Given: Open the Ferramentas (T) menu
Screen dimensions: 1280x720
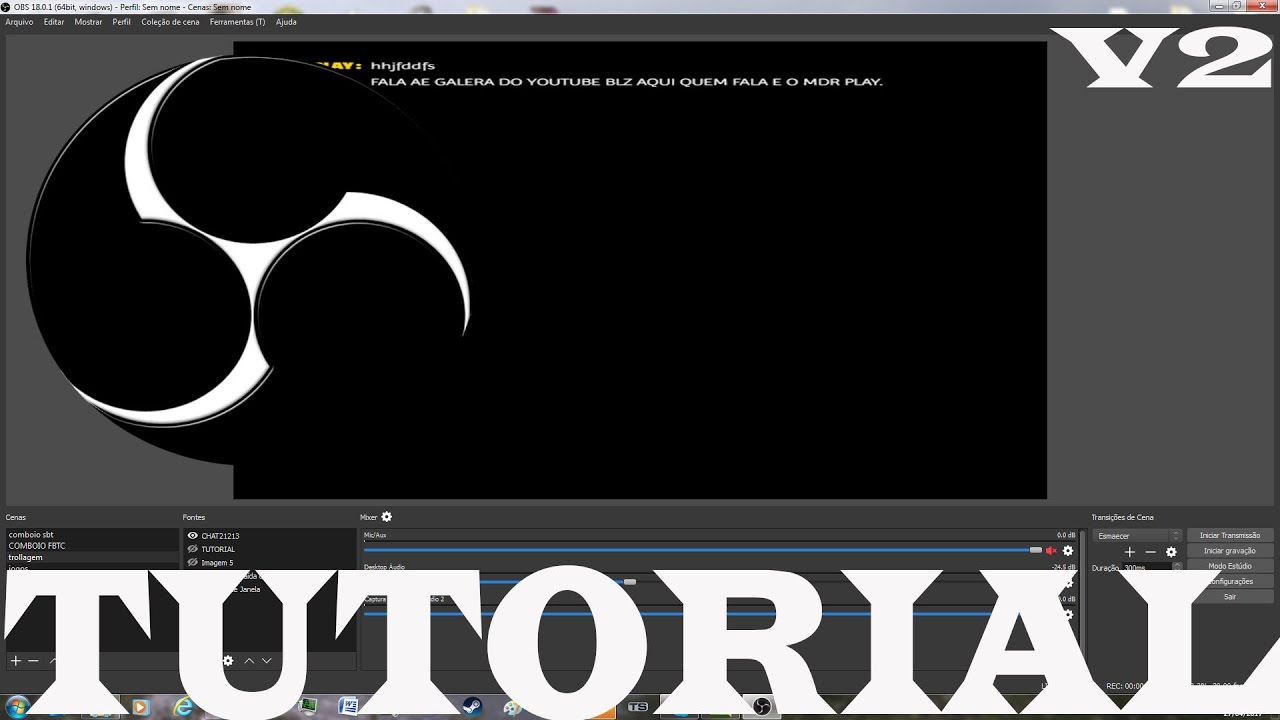Looking at the screenshot, I should tap(238, 22).
